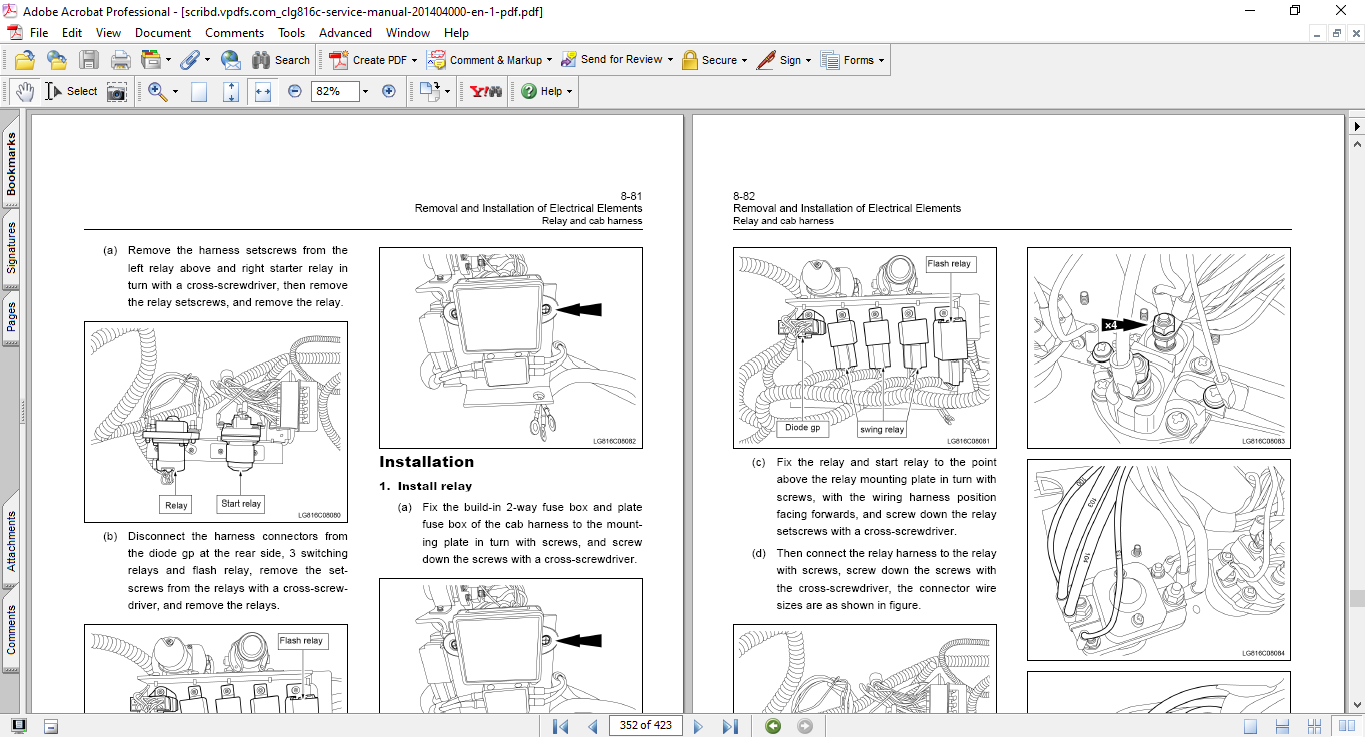The height and width of the screenshot is (737, 1365).
Task: Click the Print icon in toolbar
Action: pos(120,60)
